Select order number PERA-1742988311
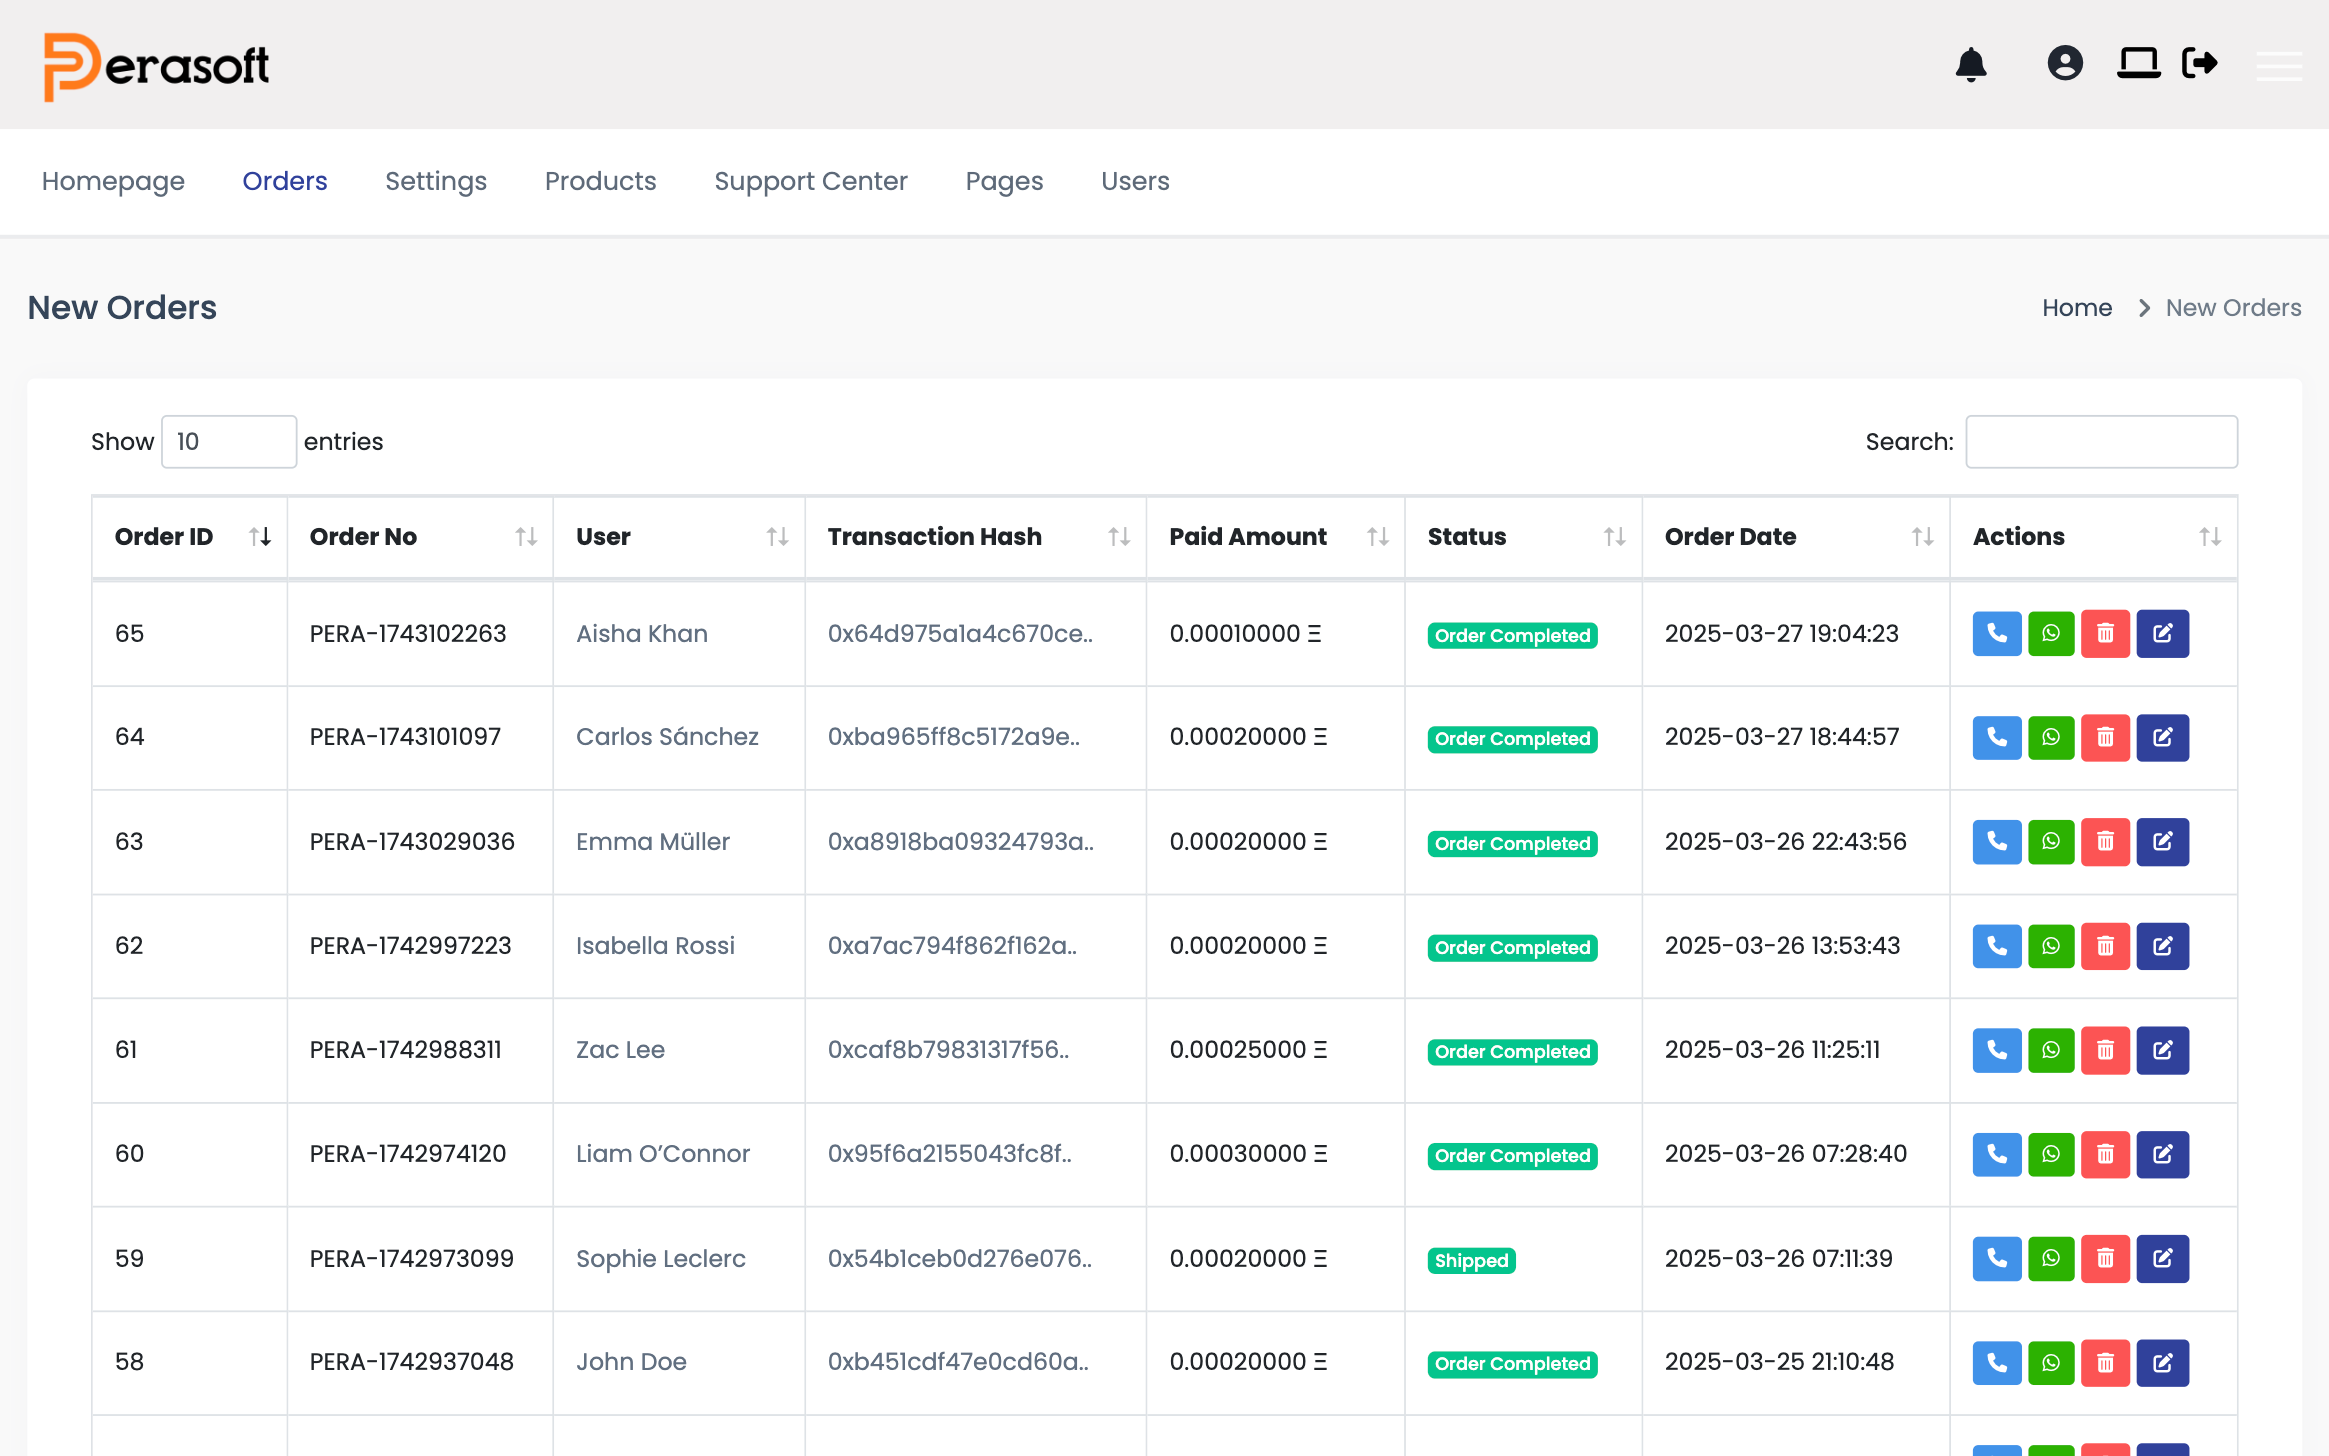This screenshot has width=2329, height=1456. point(406,1050)
